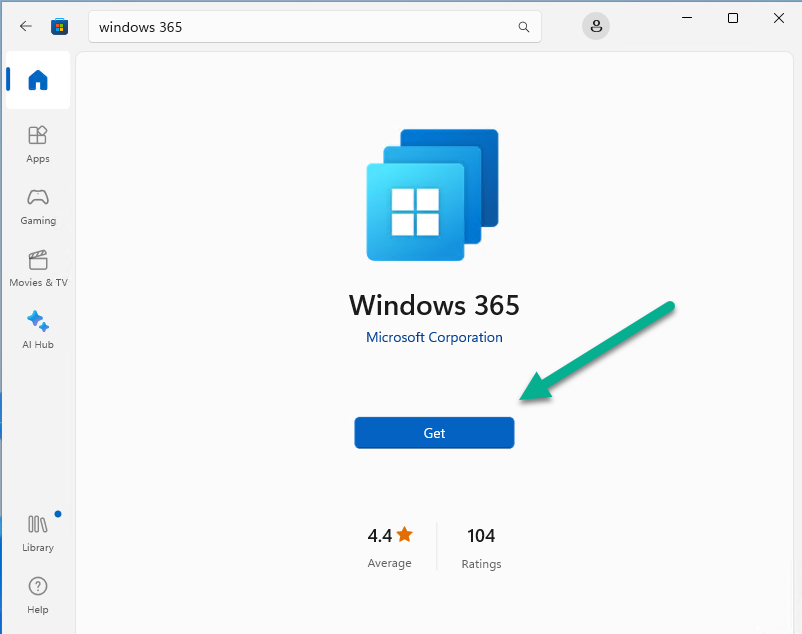Image resolution: width=802 pixels, height=634 pixels.
Task: Click the Windows 365 app title
Action: coord(434,305)
